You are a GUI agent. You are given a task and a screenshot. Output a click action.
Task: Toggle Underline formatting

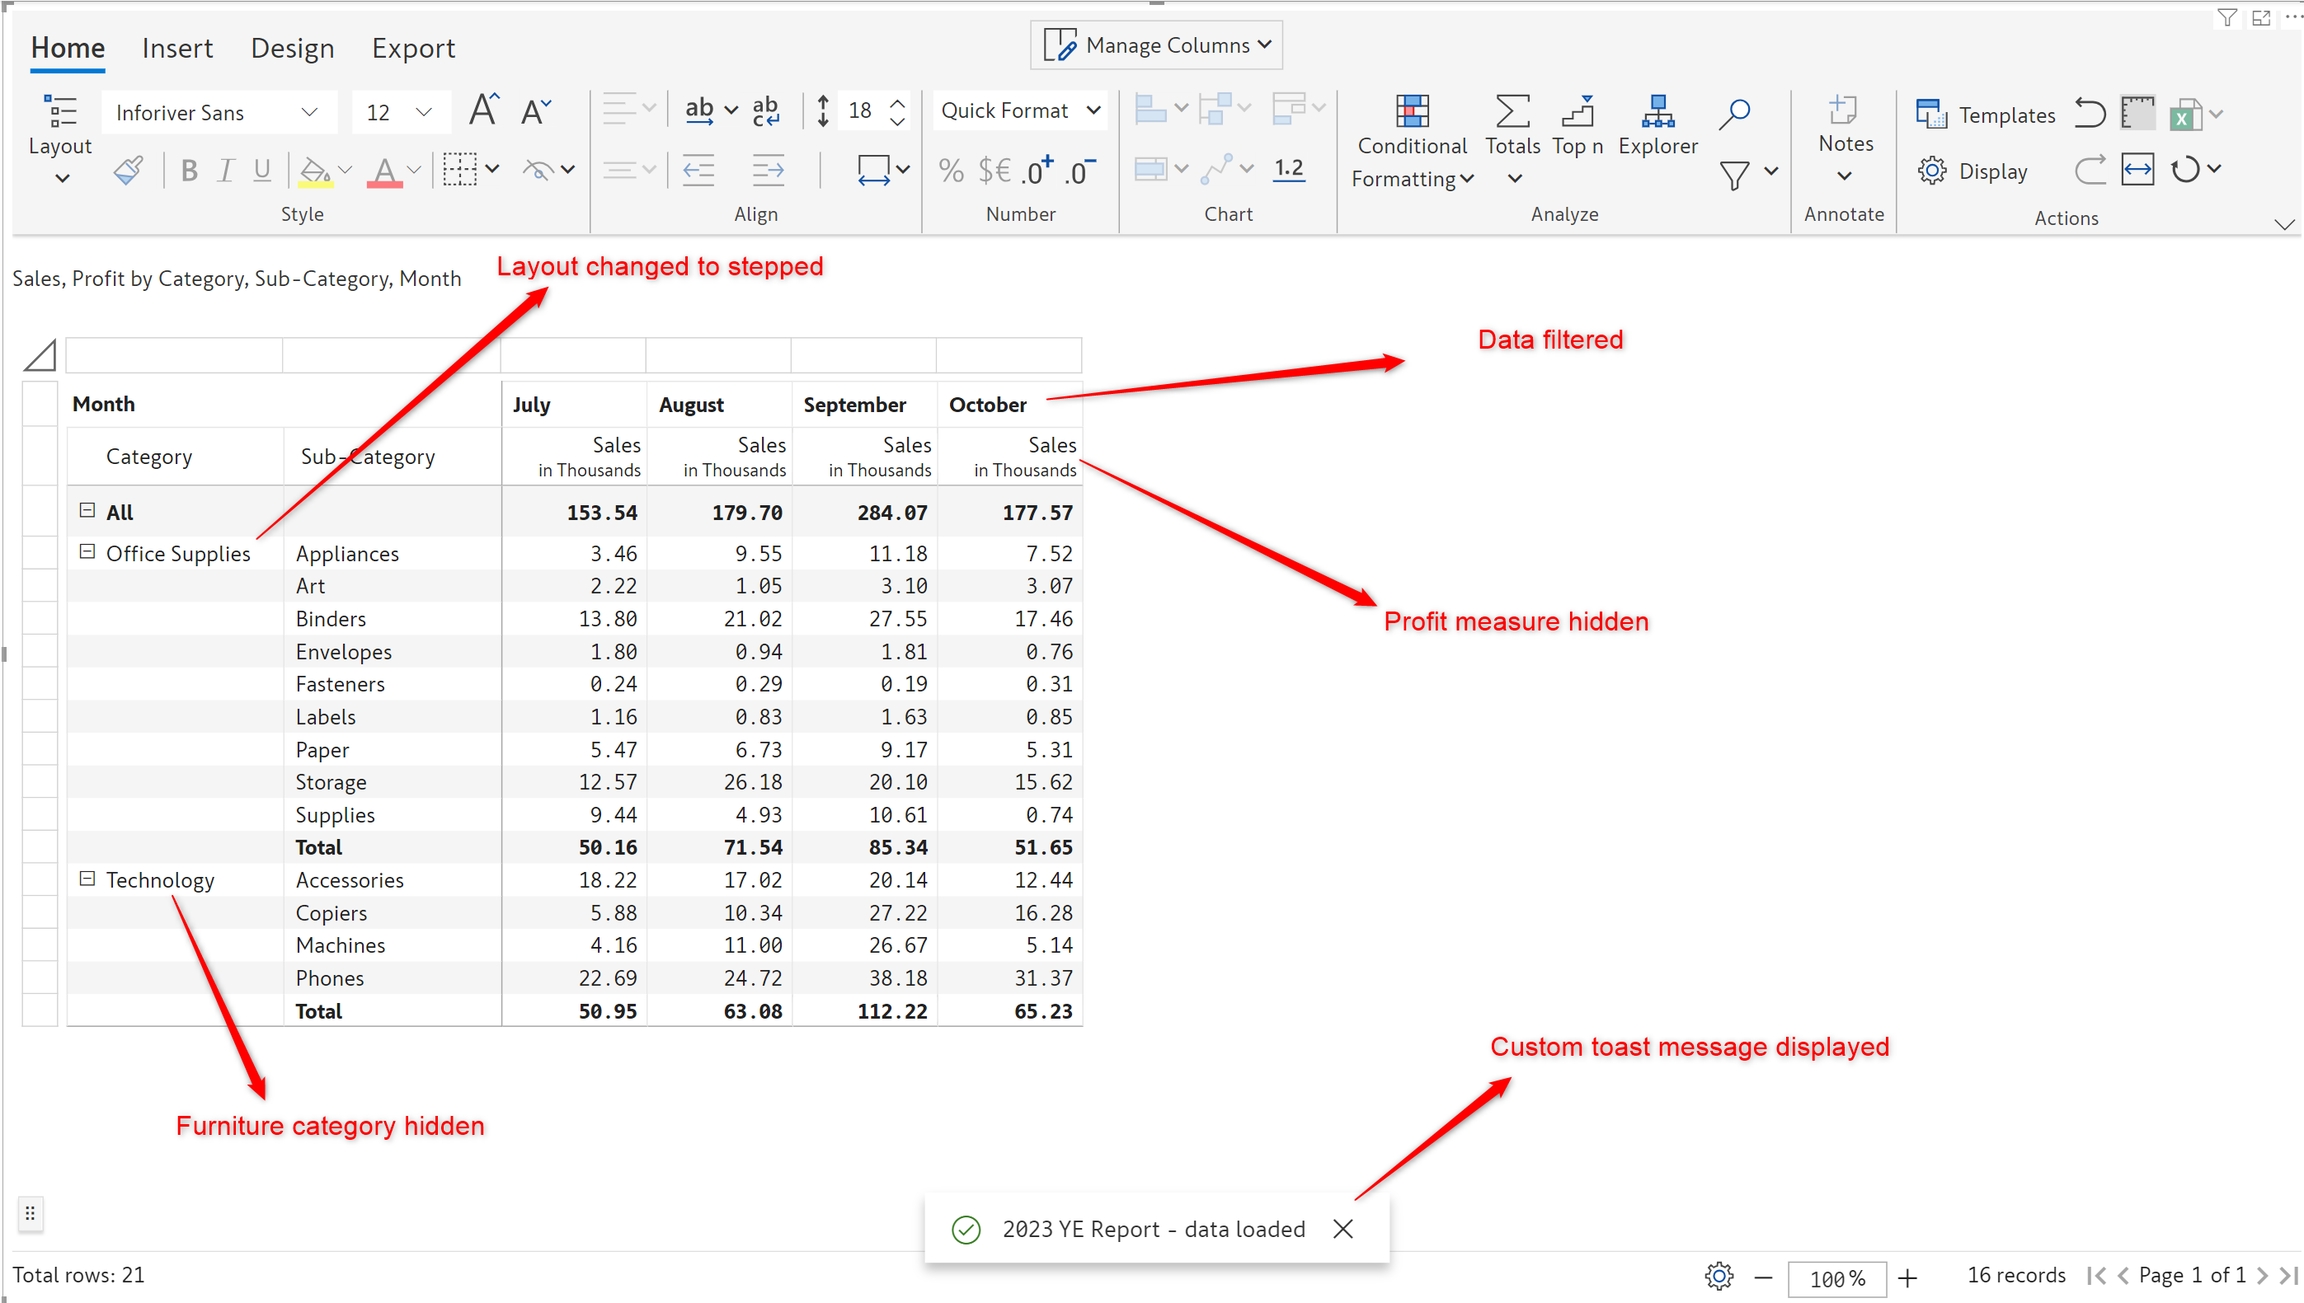tap(262, 171)
